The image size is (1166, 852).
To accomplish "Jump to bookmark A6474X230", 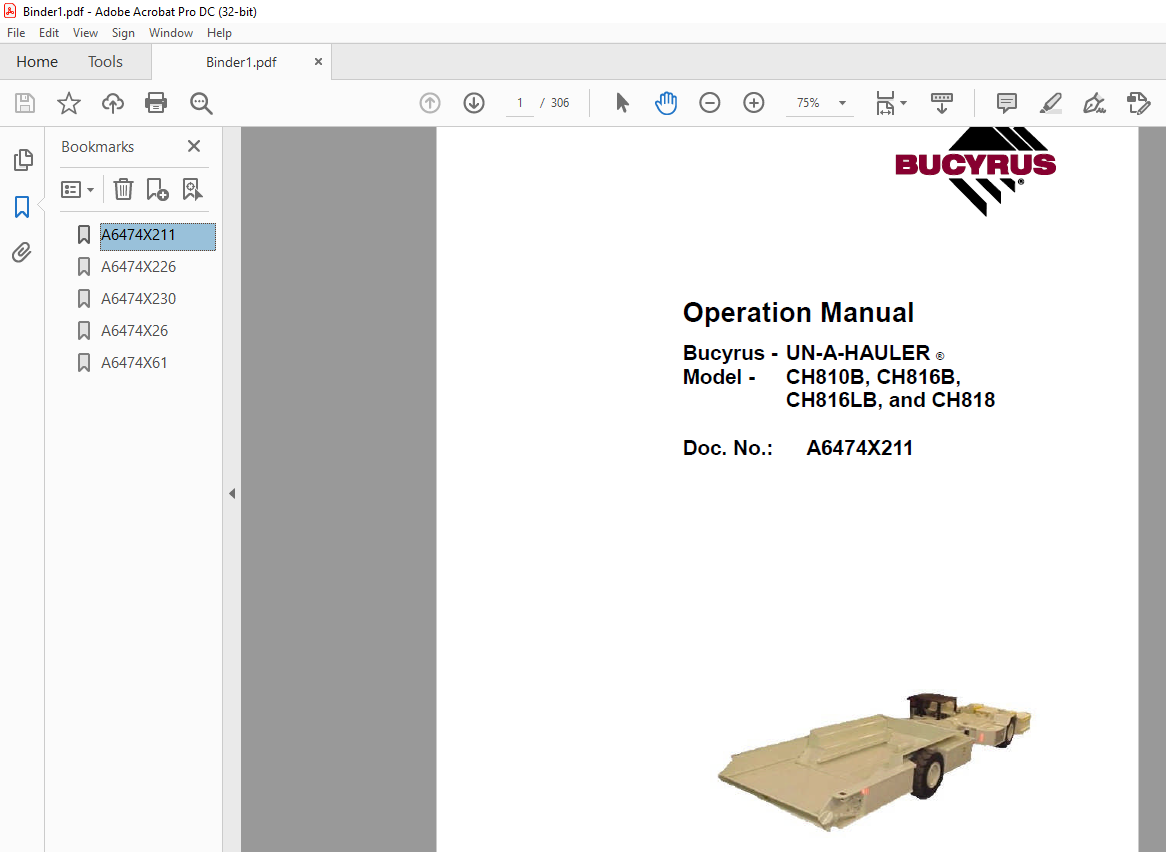I will click(138, 299).
